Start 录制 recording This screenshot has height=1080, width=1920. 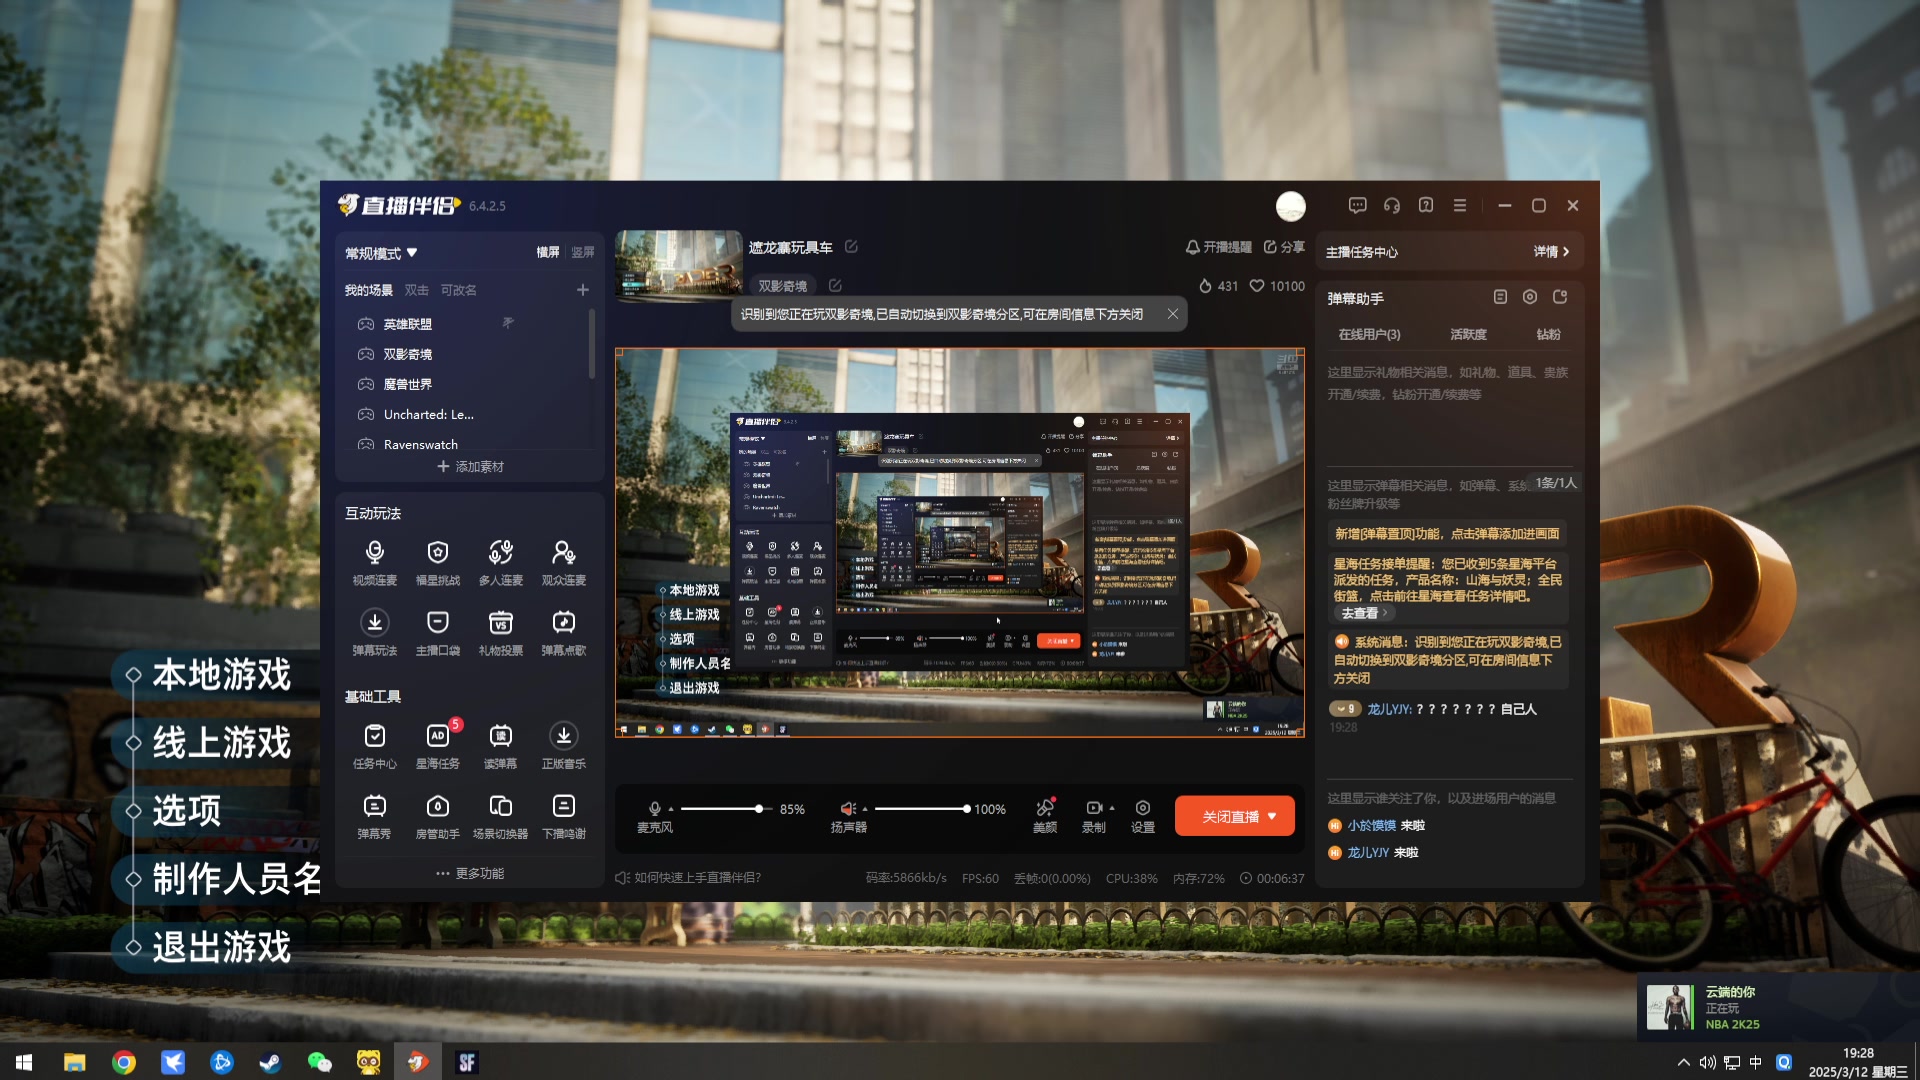tap(1093, 815)
